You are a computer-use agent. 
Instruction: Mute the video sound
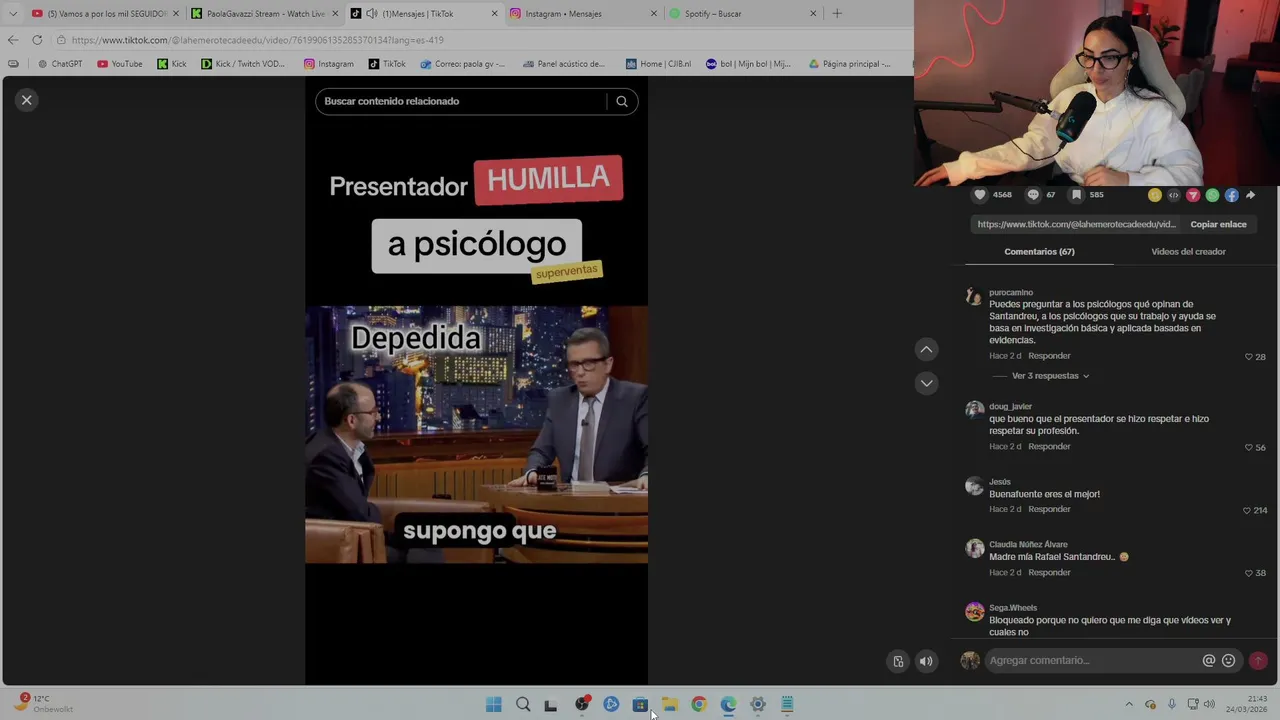926,661
